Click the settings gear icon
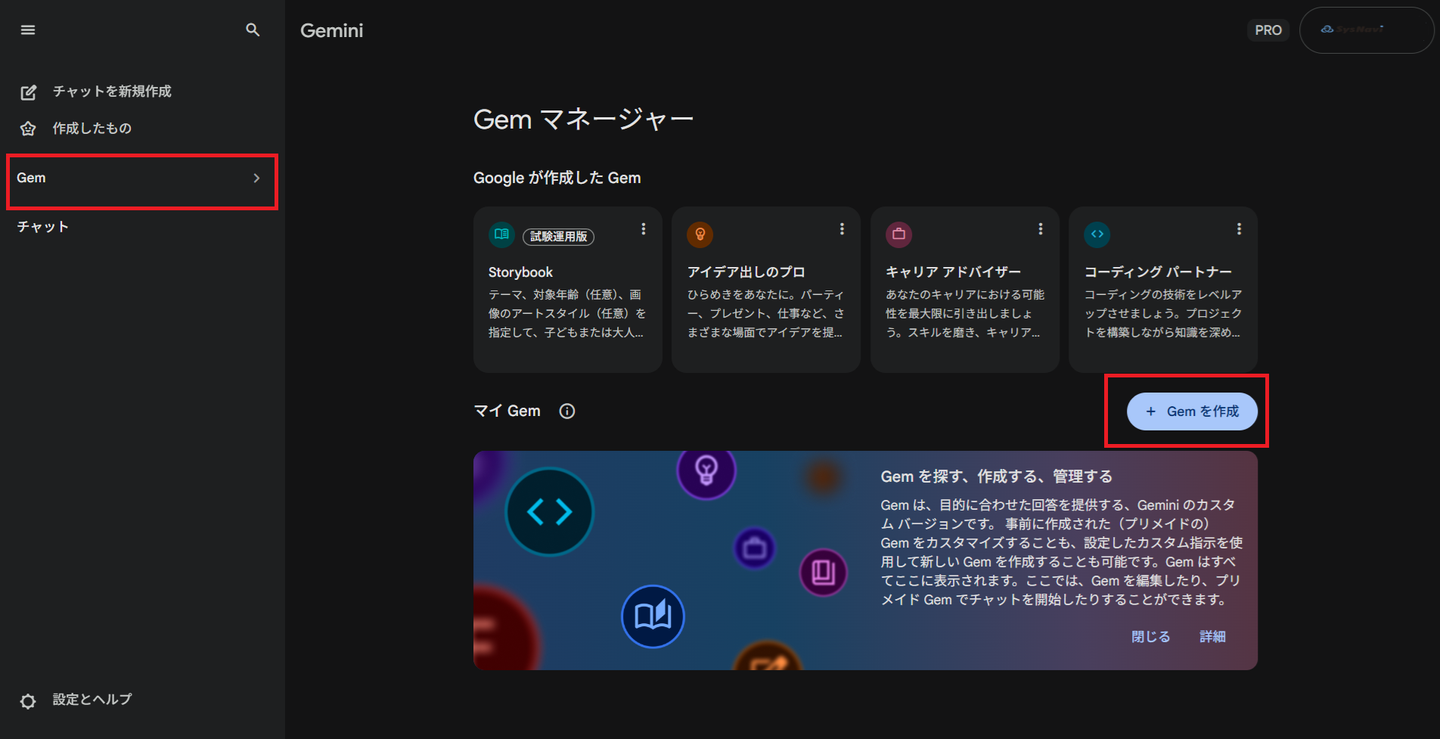The height and width of the screenshot is (739, 1440). pyautogui.click(x=29, y=700)
